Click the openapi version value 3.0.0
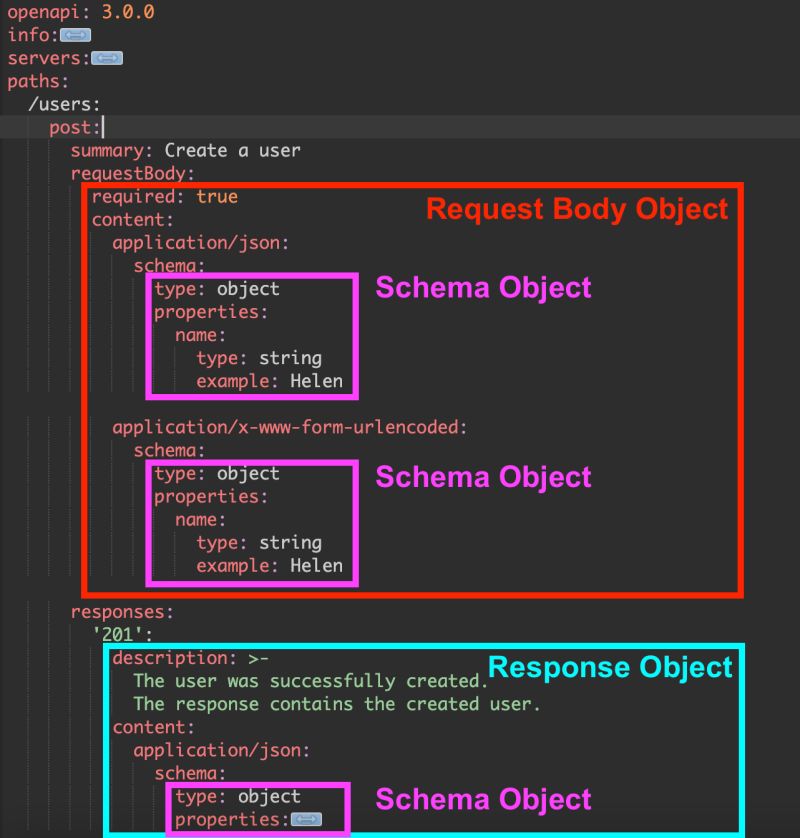800x838 pixels. tap(126, 12)
